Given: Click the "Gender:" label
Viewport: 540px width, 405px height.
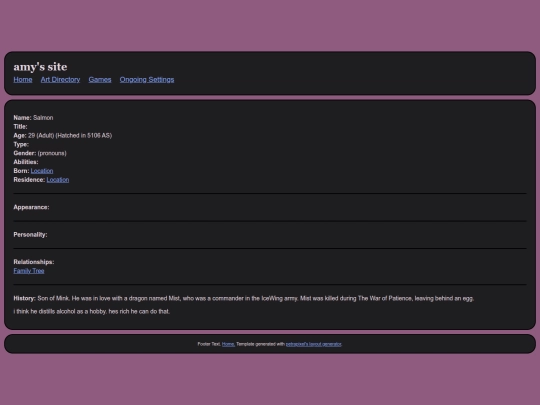Looking at the screenshot, I should click(x=25, y=153).
